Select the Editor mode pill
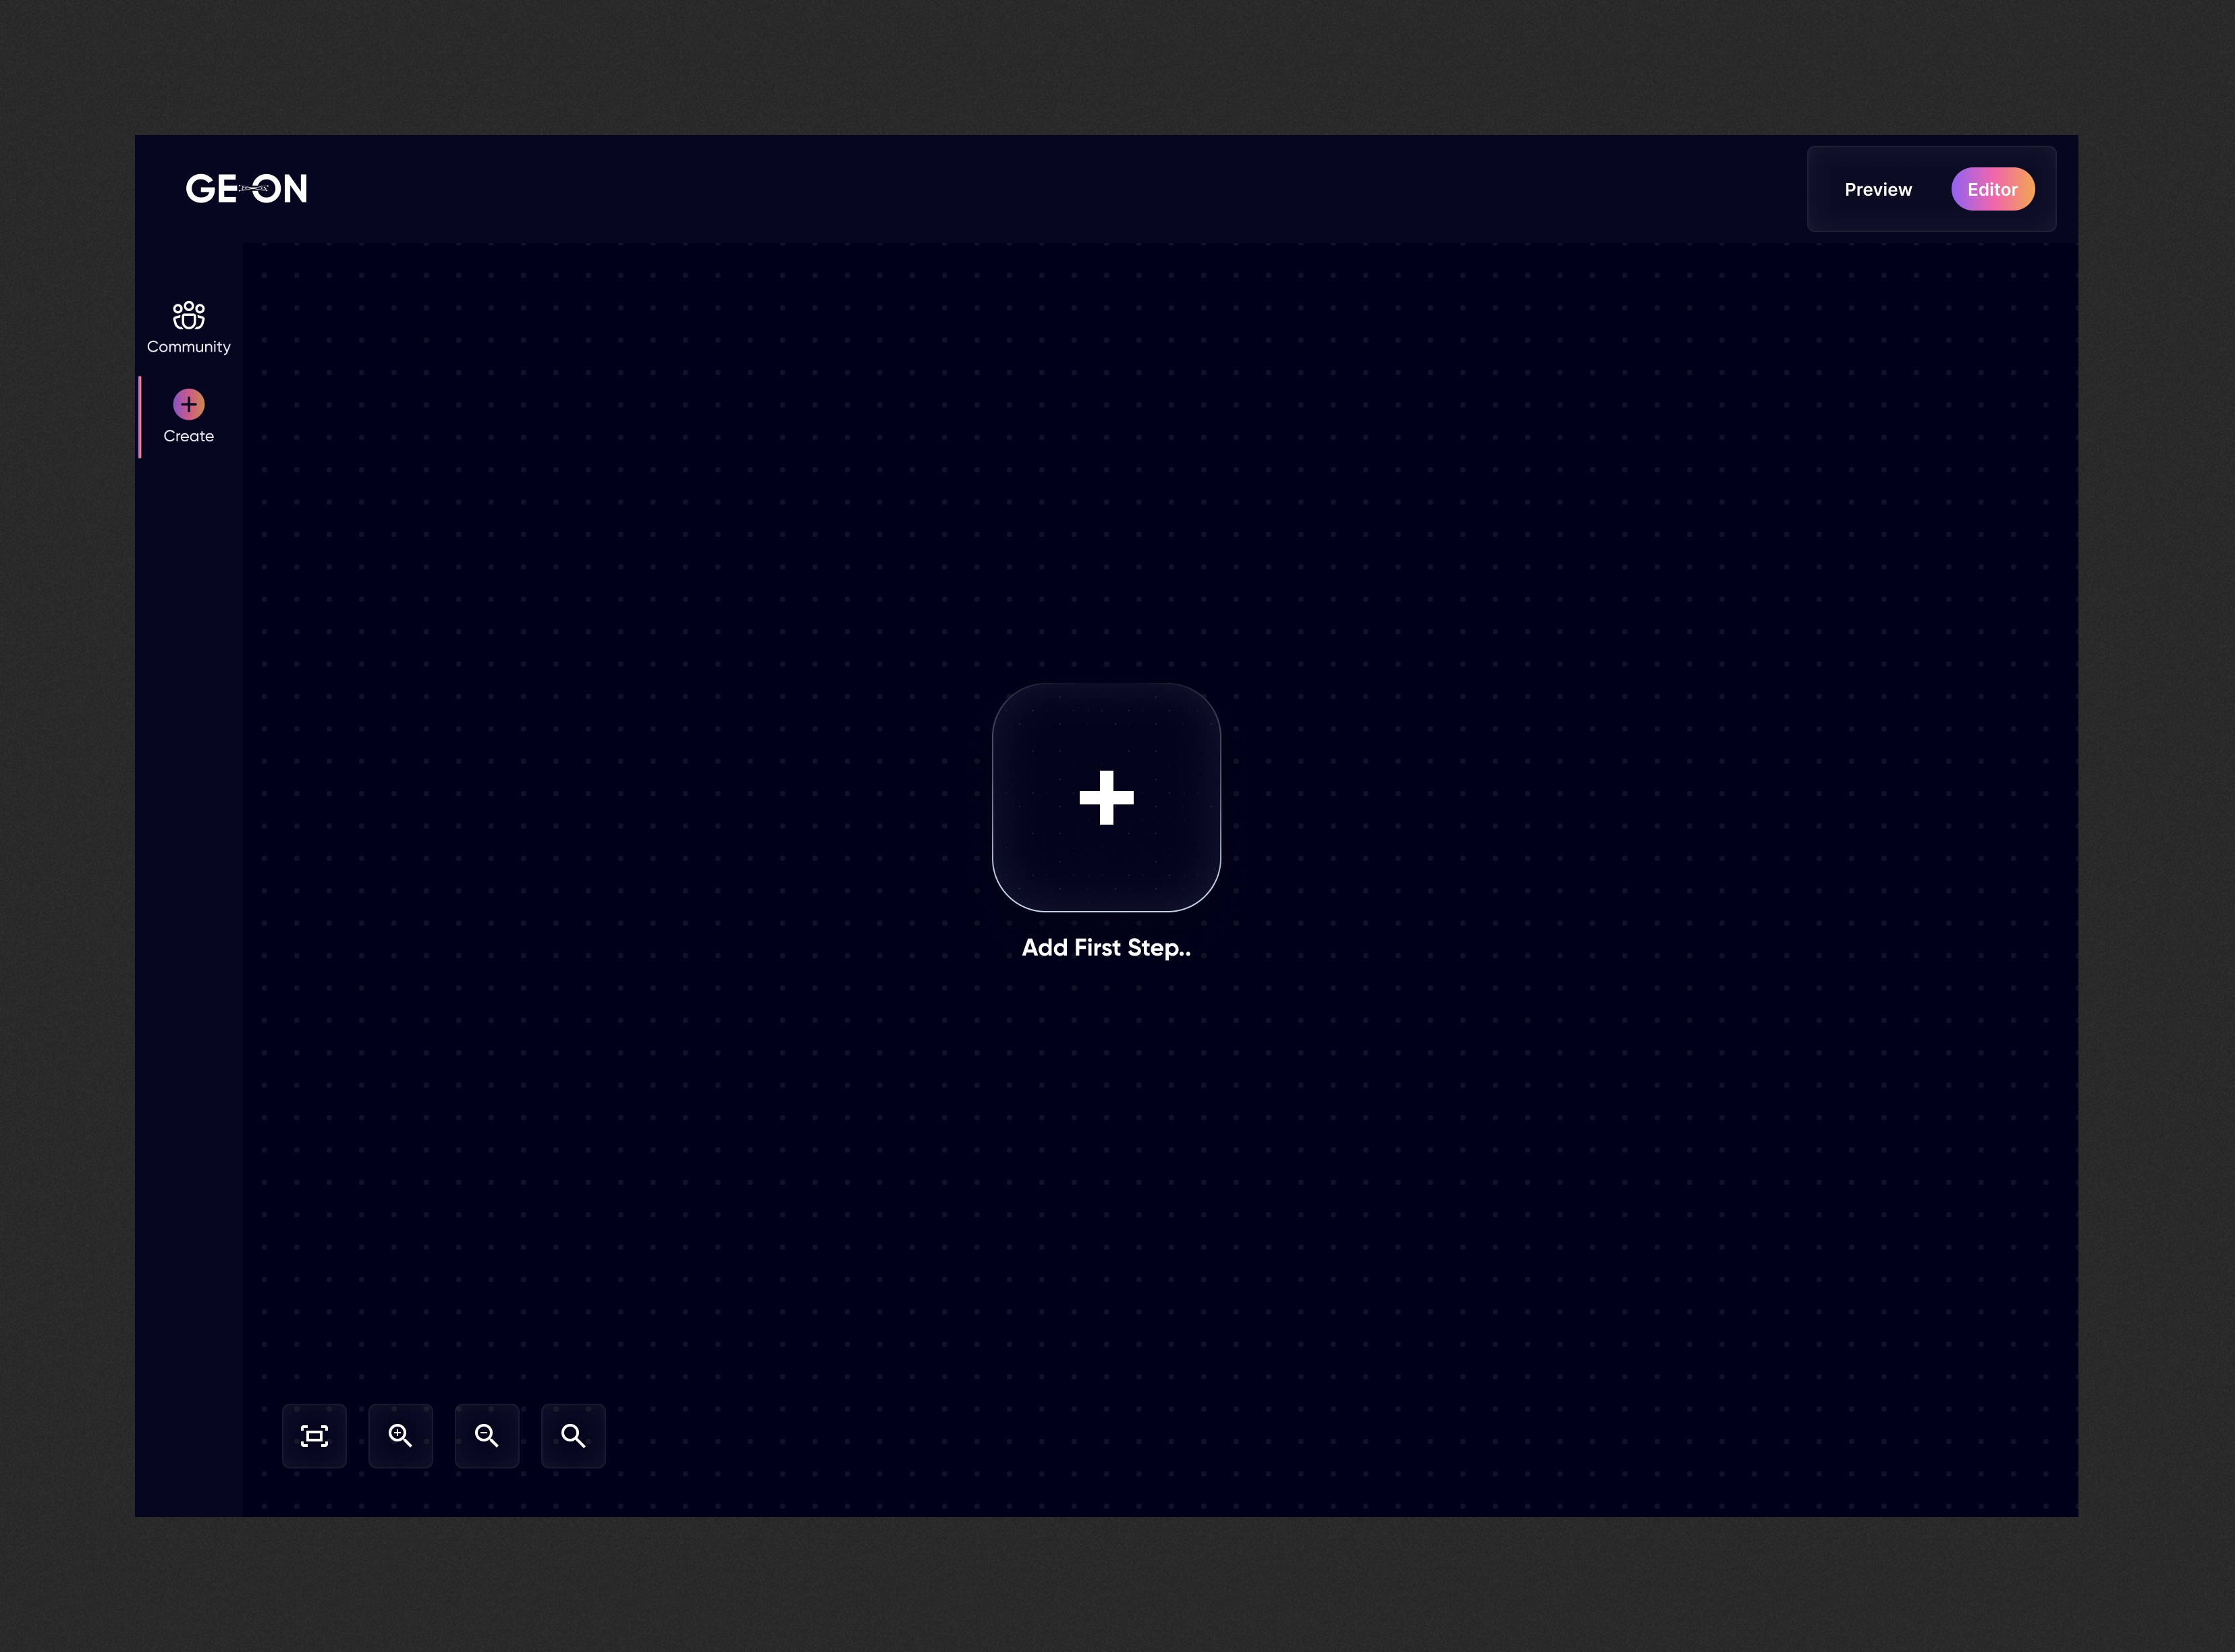 point(1992,189)
